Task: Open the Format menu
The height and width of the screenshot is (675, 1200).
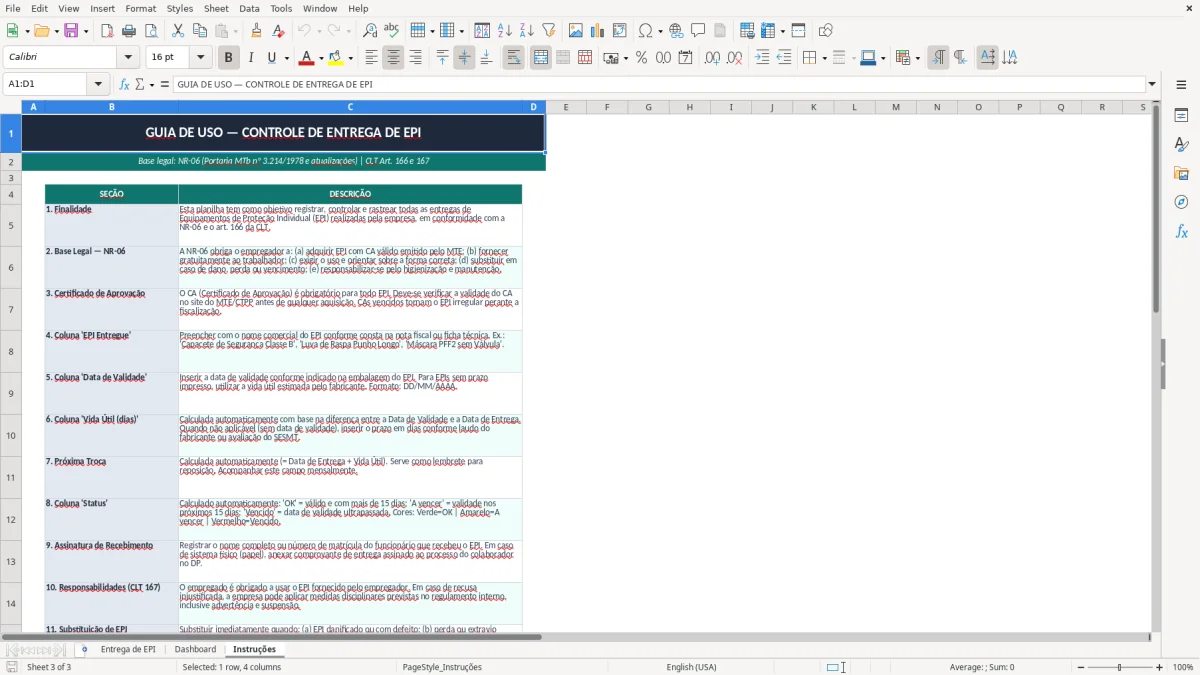Action: [140, 8]
